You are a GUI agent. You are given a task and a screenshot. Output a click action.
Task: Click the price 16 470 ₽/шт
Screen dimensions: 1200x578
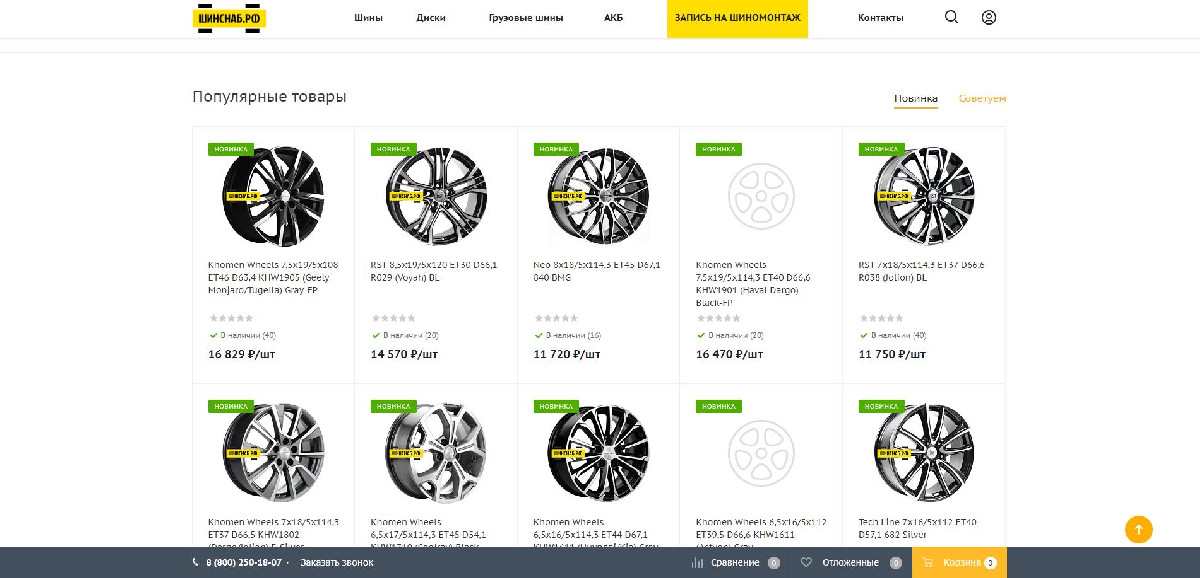click(729, 354)
